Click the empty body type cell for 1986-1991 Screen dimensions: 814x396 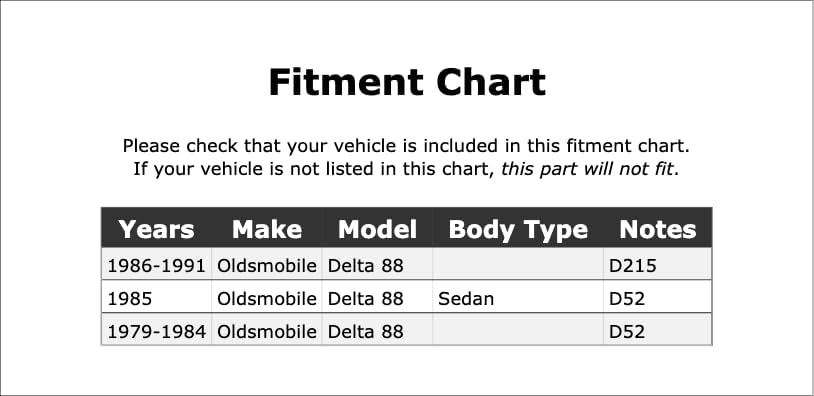[518, 266]
